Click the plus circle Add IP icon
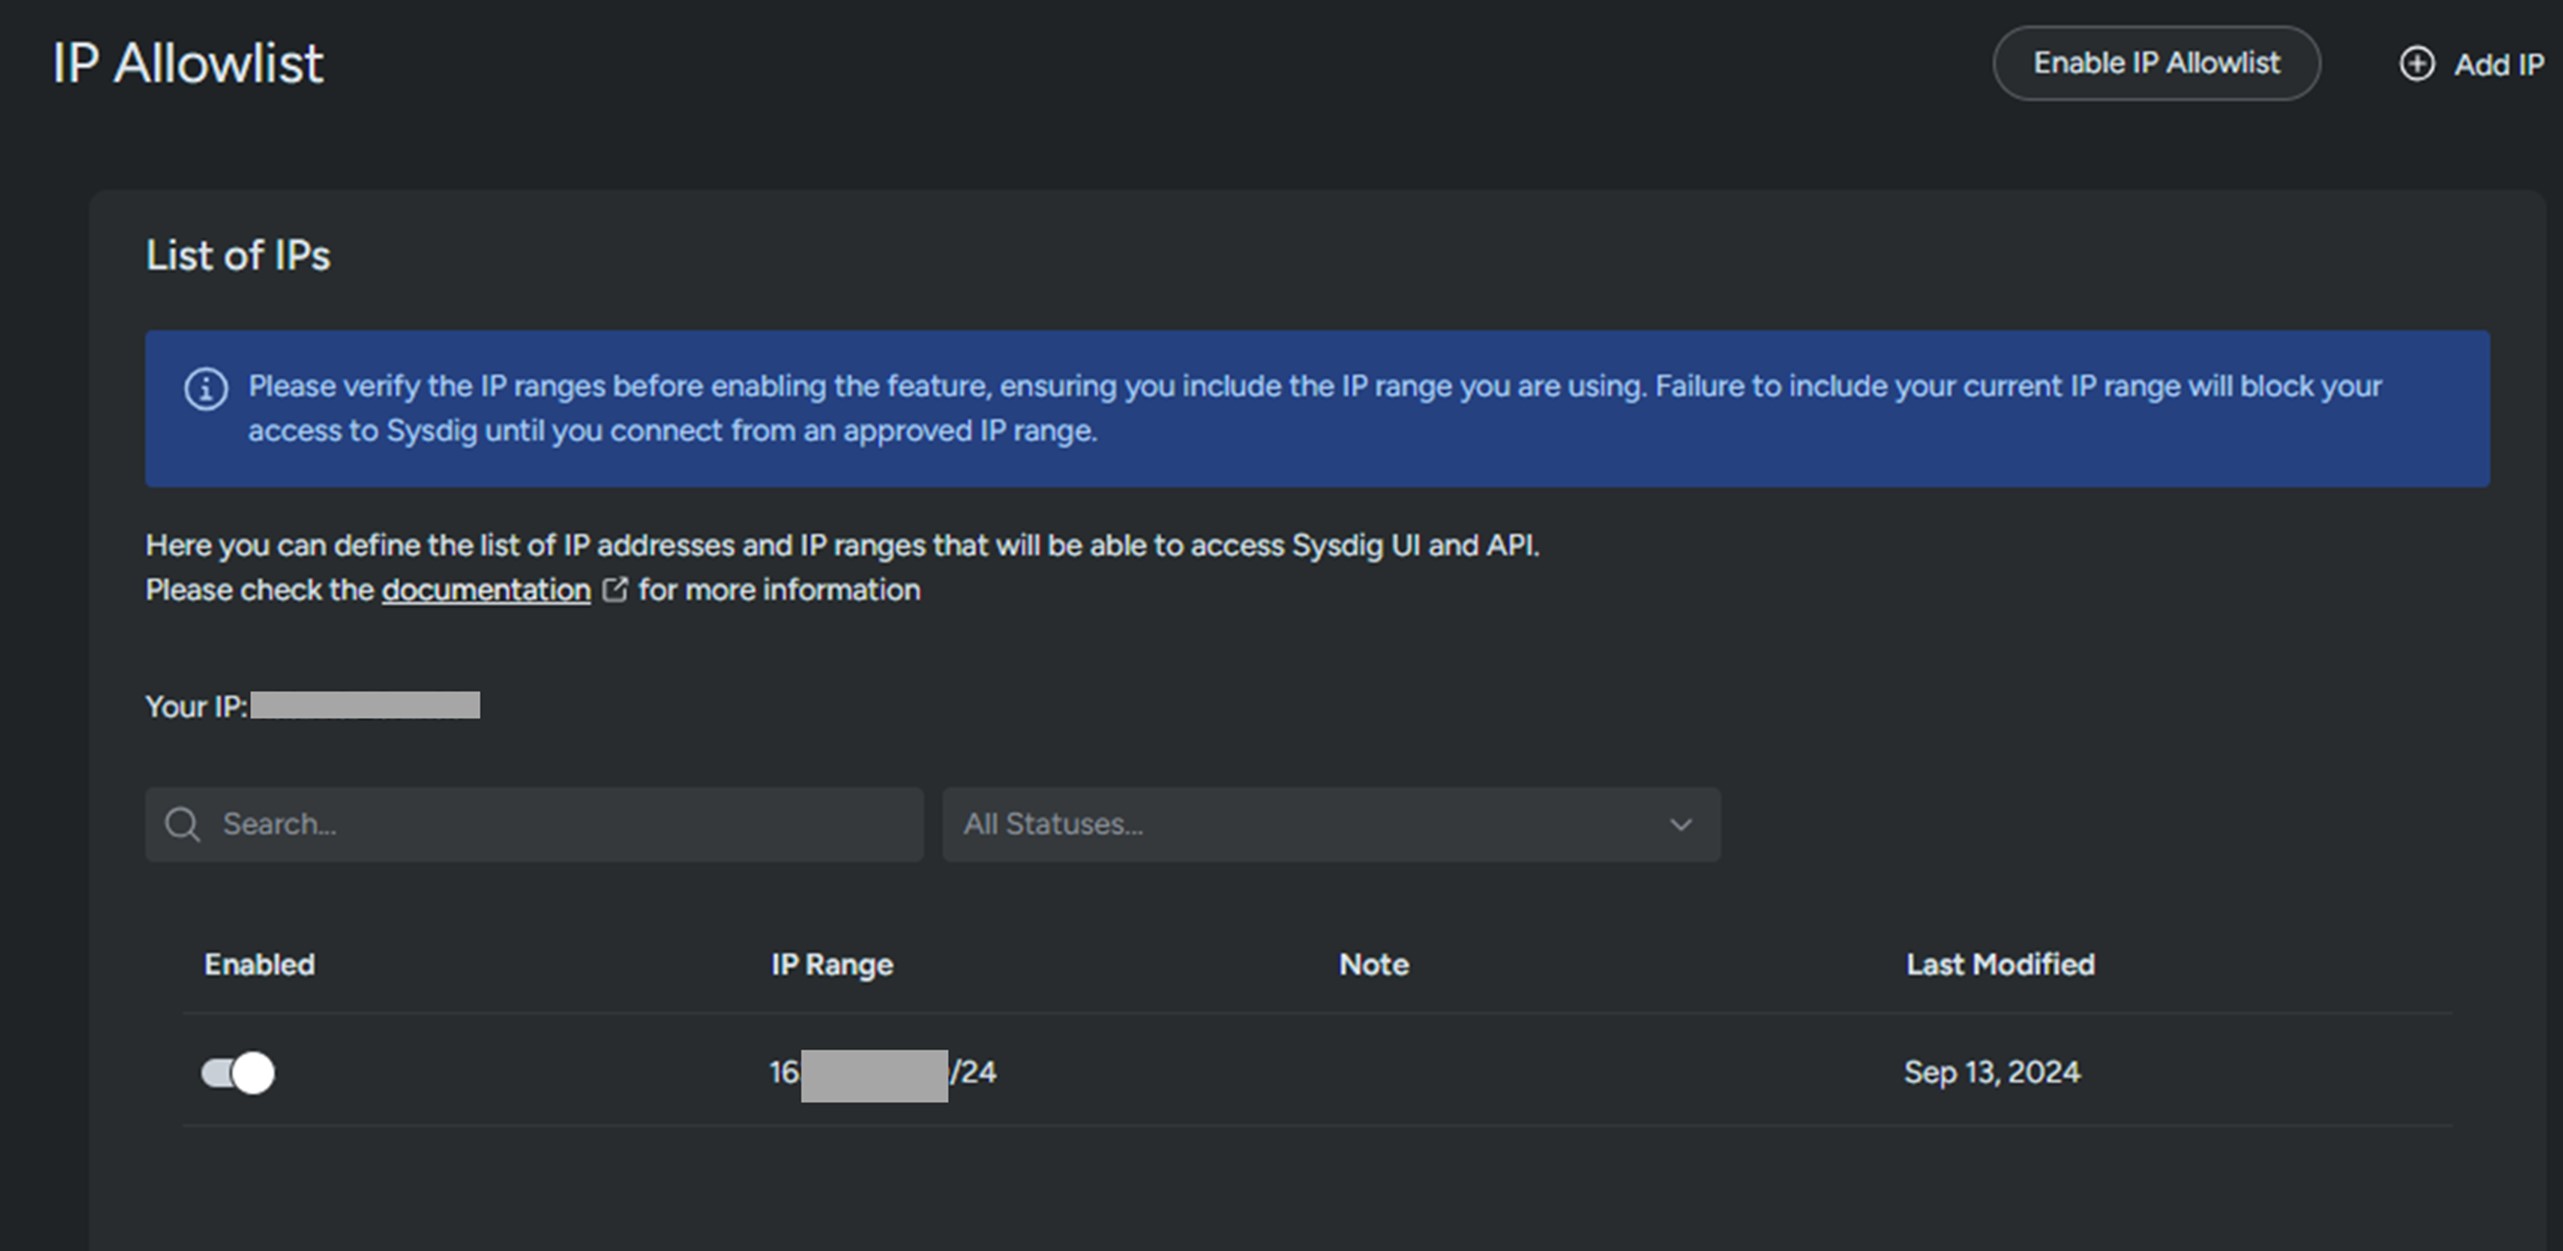Image resolution: width=2563 pixels, height=1251 pixels. (x=2416, y=64)
